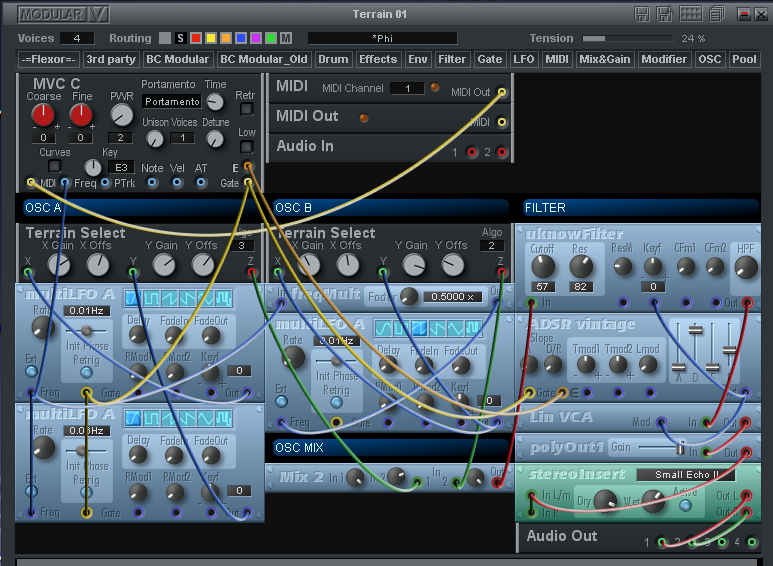Open the LFO module category
This screenshot has height=566, width=773.
(524, 59)
